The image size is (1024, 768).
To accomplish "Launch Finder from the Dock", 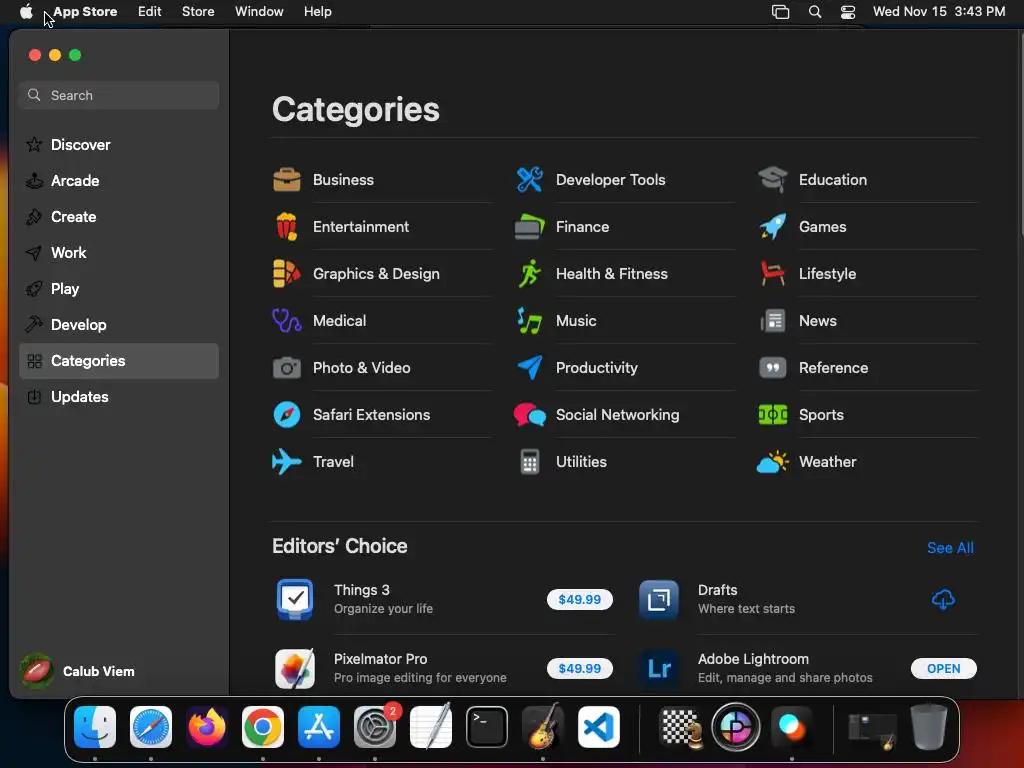I will 95,727.
